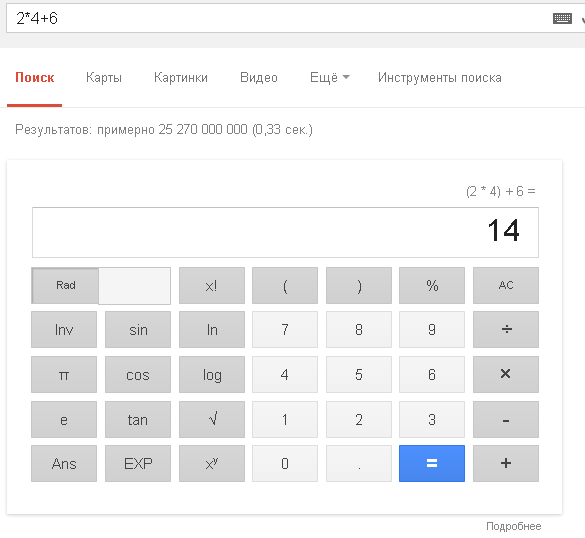Select the square root key
Screen dimensions: 585x538
tap(212, 419)
